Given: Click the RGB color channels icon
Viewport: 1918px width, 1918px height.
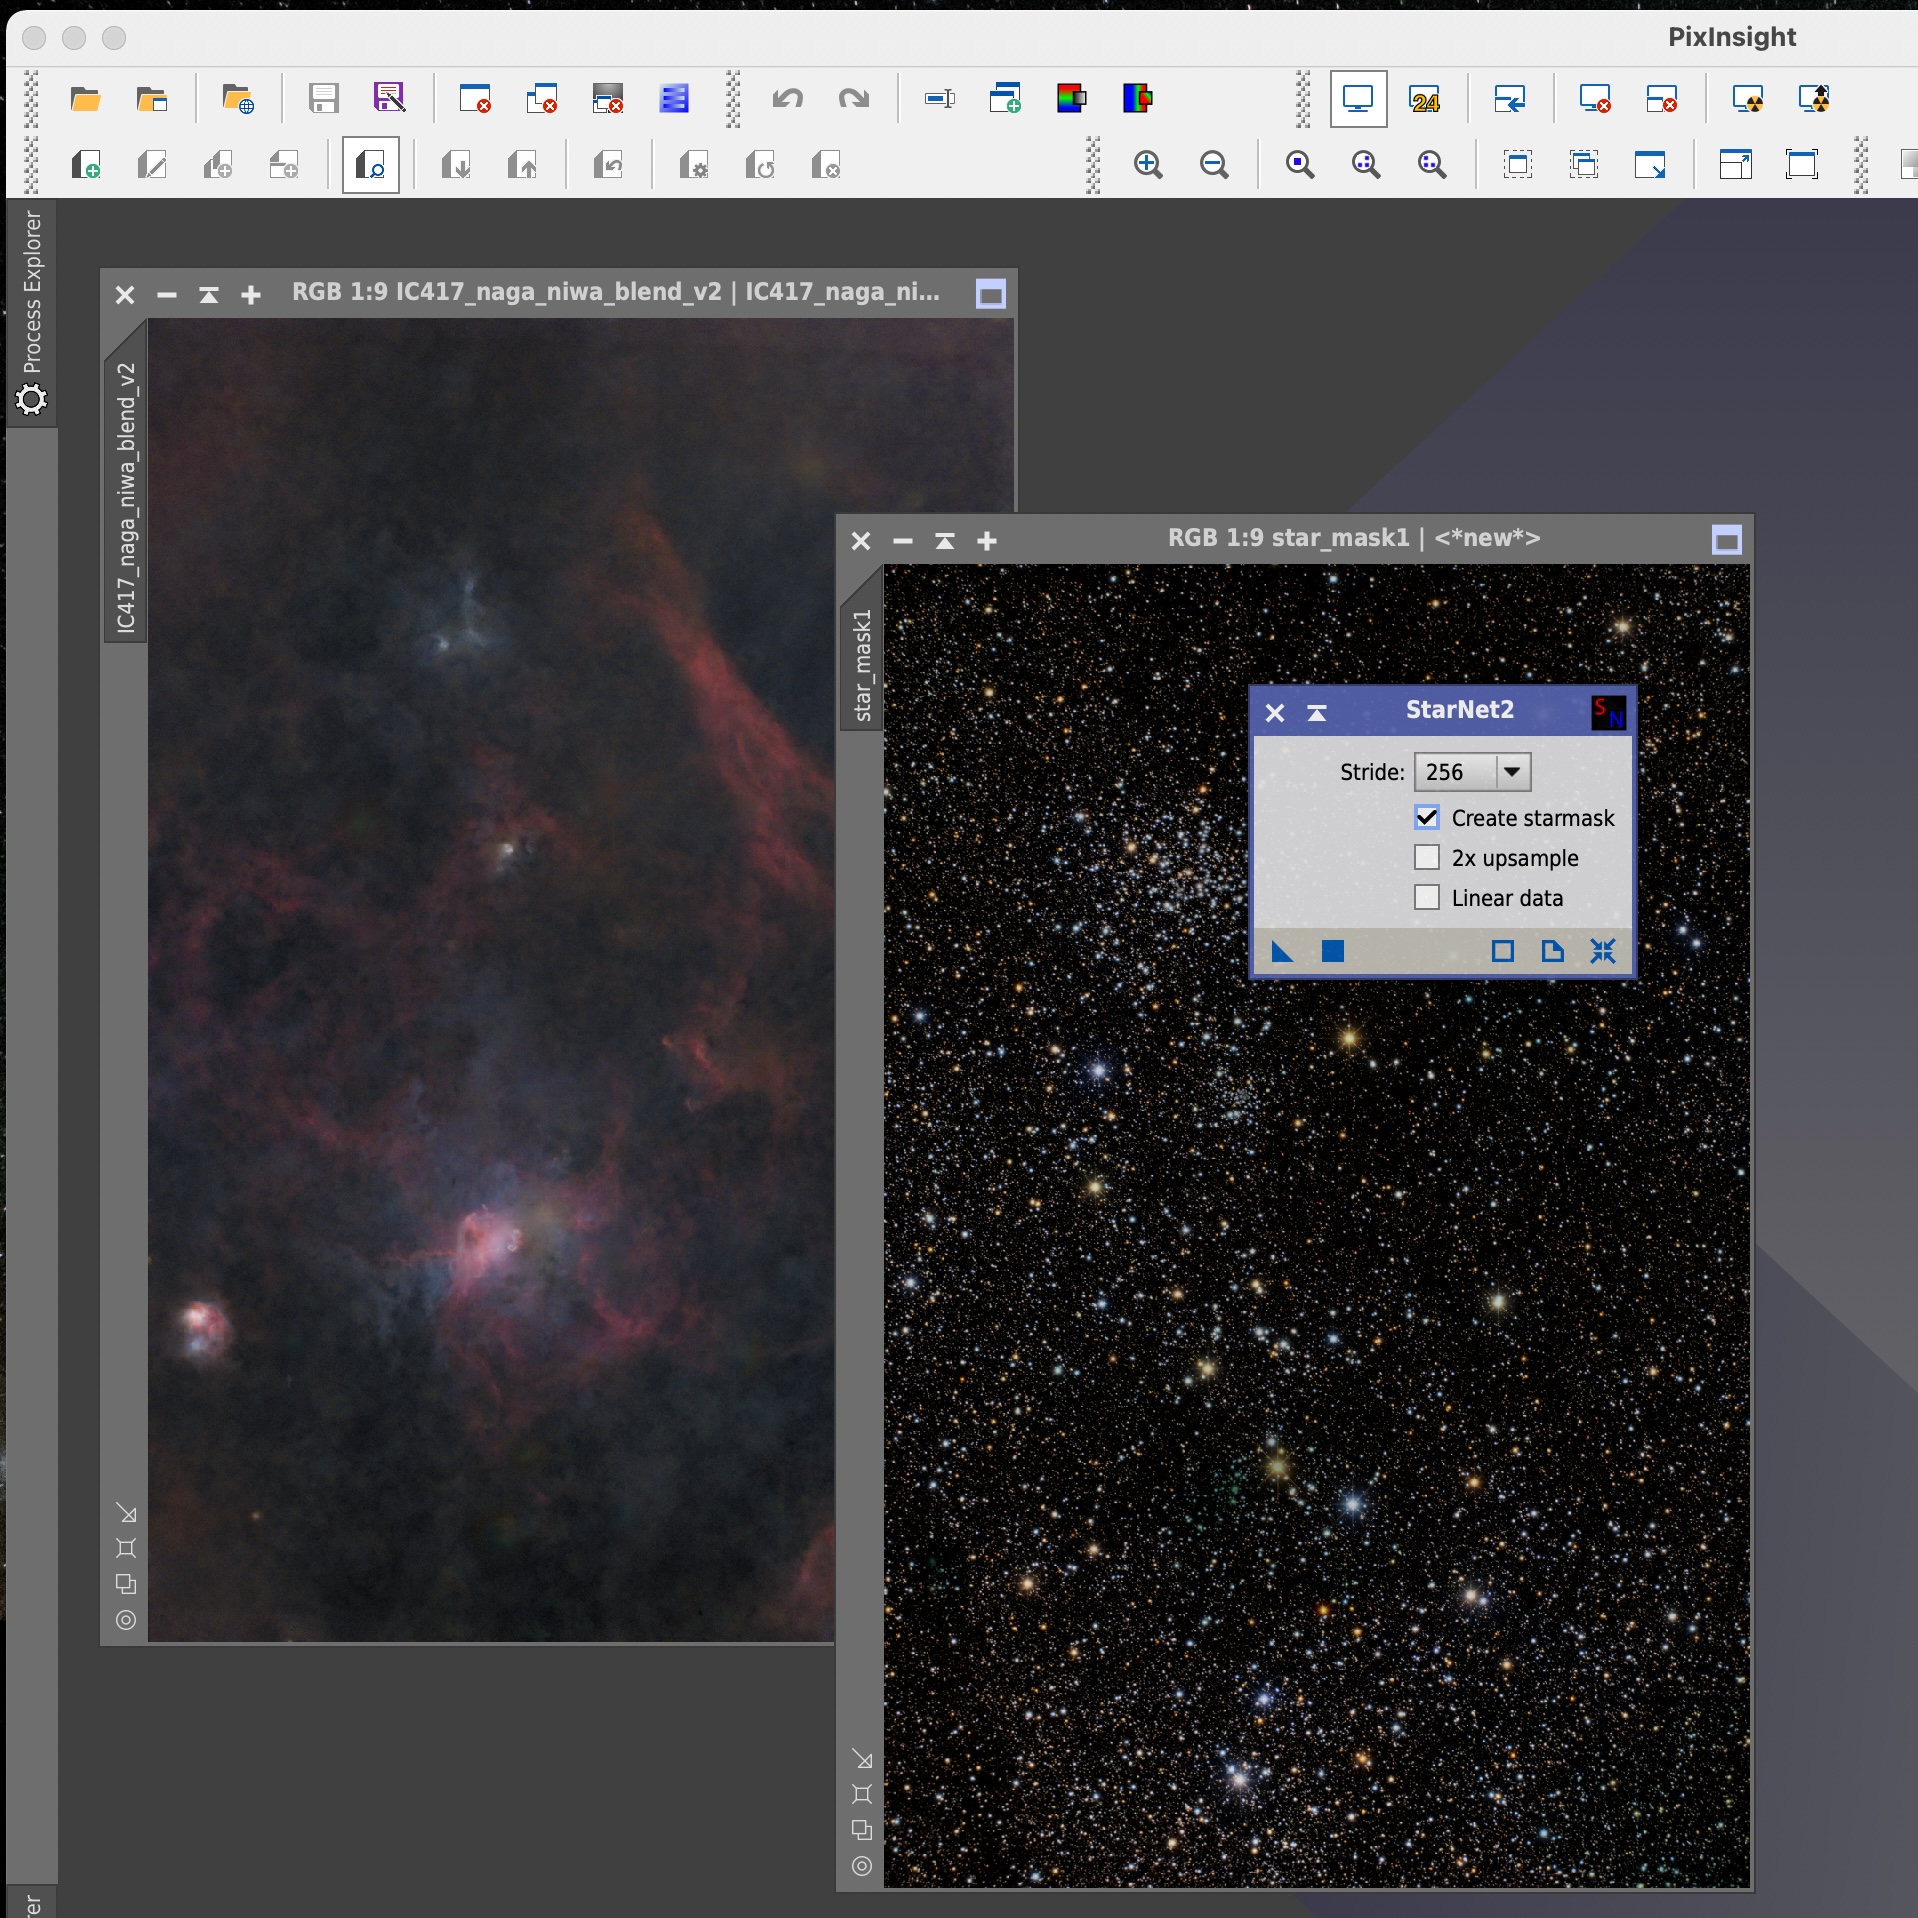Looking at the screenshot, I should 1071,99.
